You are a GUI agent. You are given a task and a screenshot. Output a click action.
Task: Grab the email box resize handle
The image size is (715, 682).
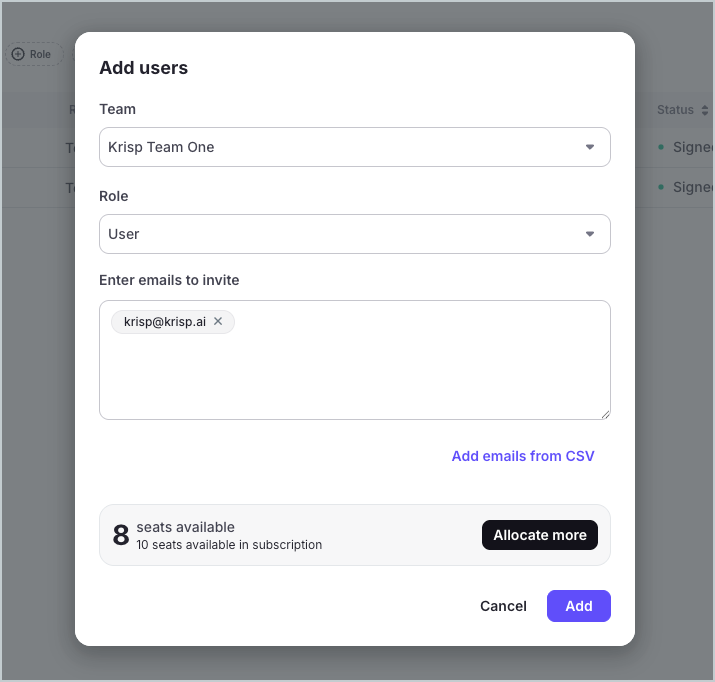[x=605, y=414]
